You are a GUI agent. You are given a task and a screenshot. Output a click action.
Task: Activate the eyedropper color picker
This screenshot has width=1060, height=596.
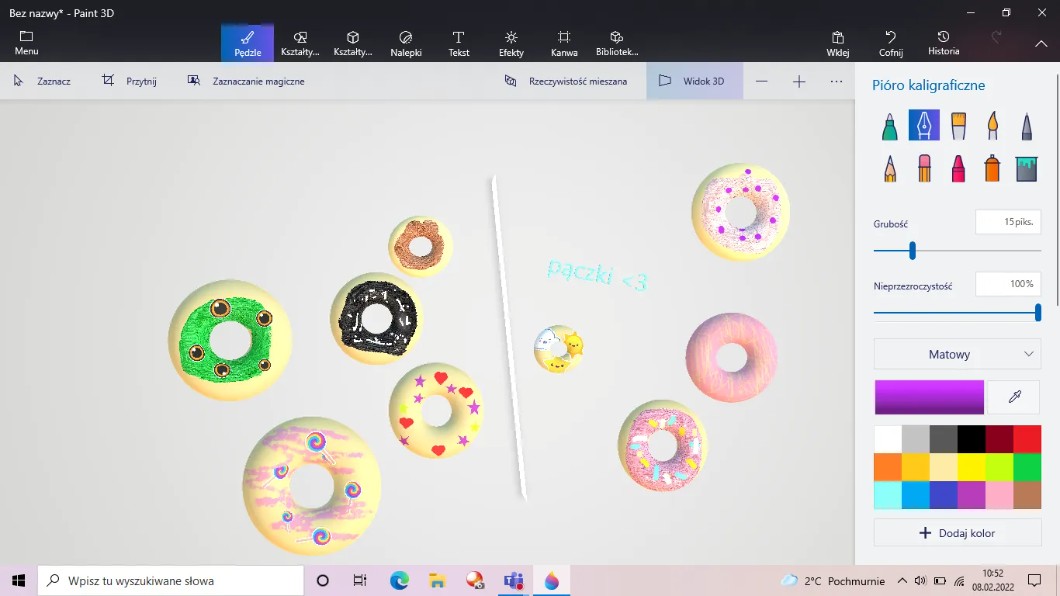pyautogui.click(x=1014, y=397)
